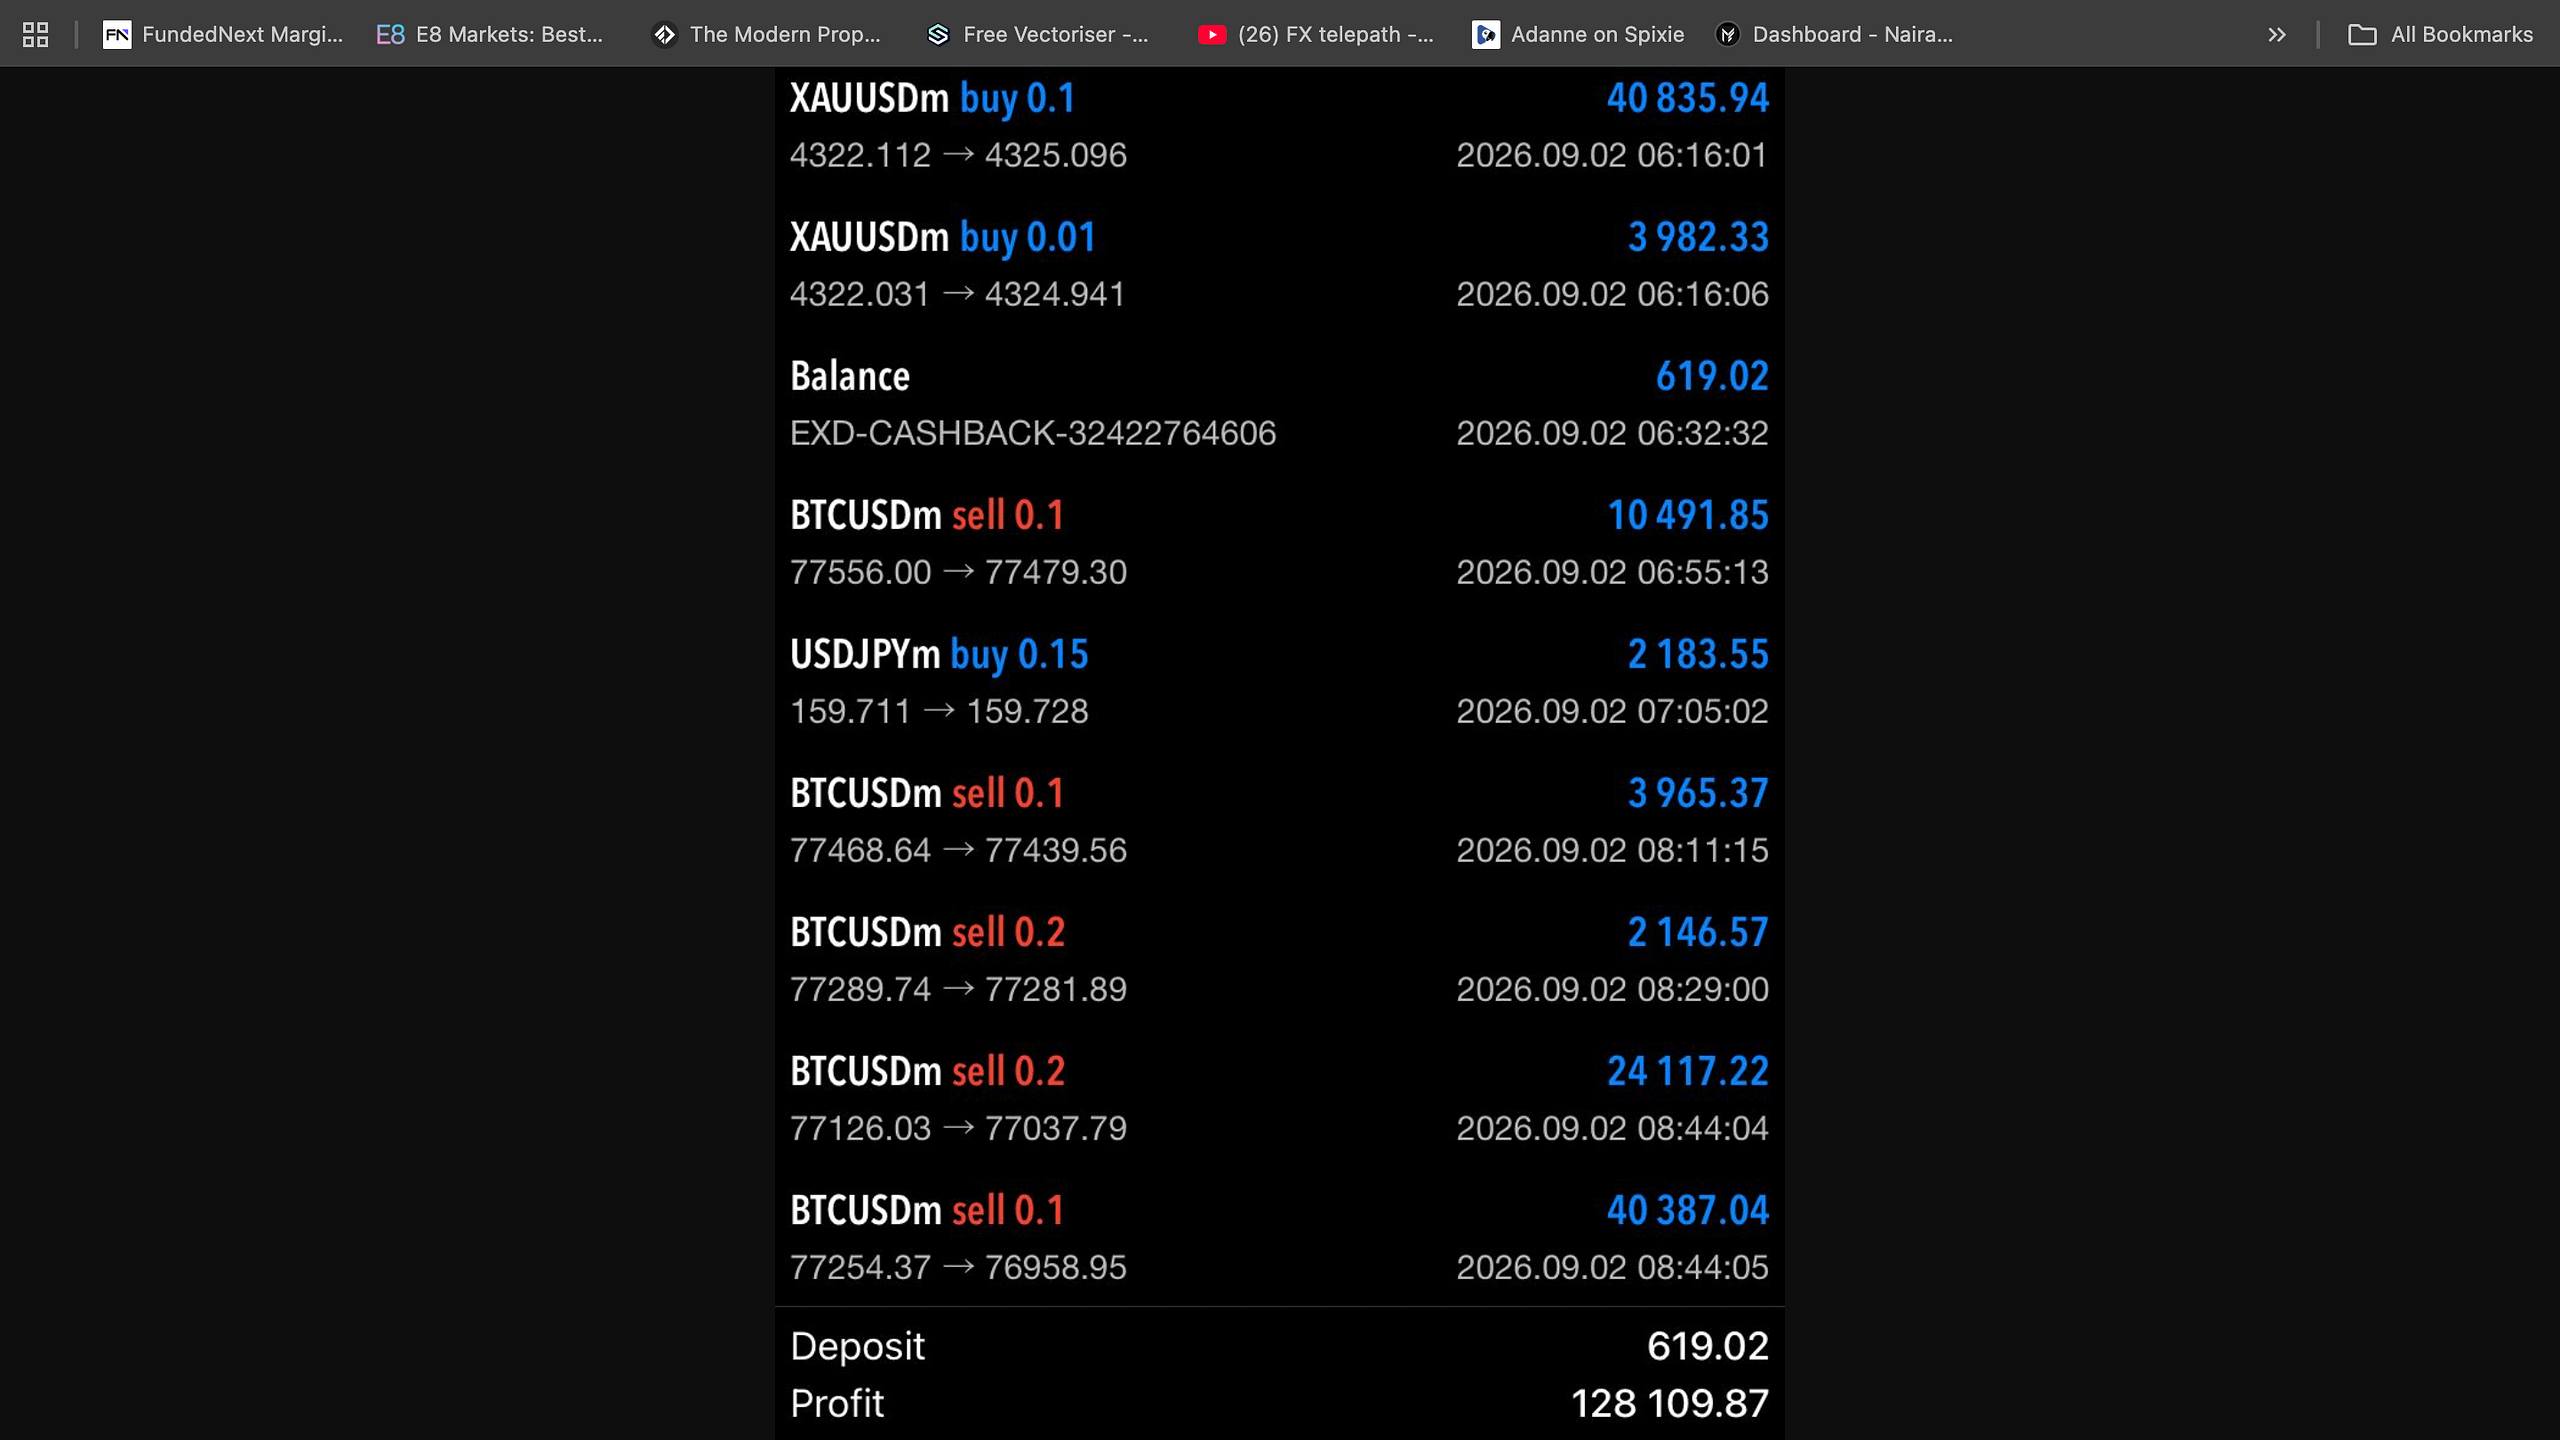This screenshot has height=1440, width=2560.
Task: Click the 3 965.37 profit value
Action: pyautogui.click(x=1698, y=793)
